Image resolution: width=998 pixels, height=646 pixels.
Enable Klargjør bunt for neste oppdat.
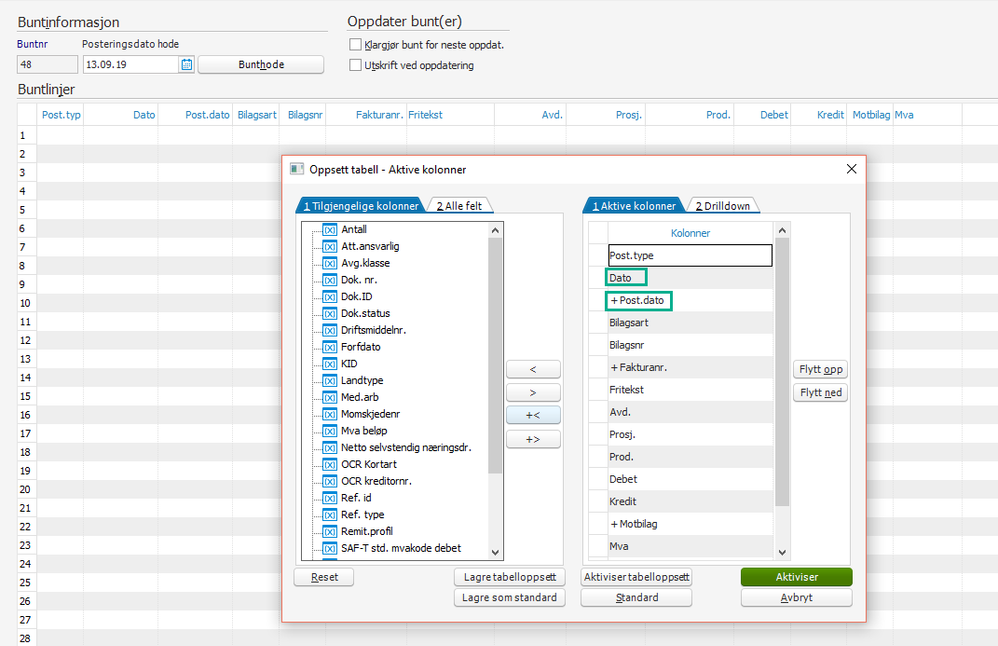click(x=355, y=45)
